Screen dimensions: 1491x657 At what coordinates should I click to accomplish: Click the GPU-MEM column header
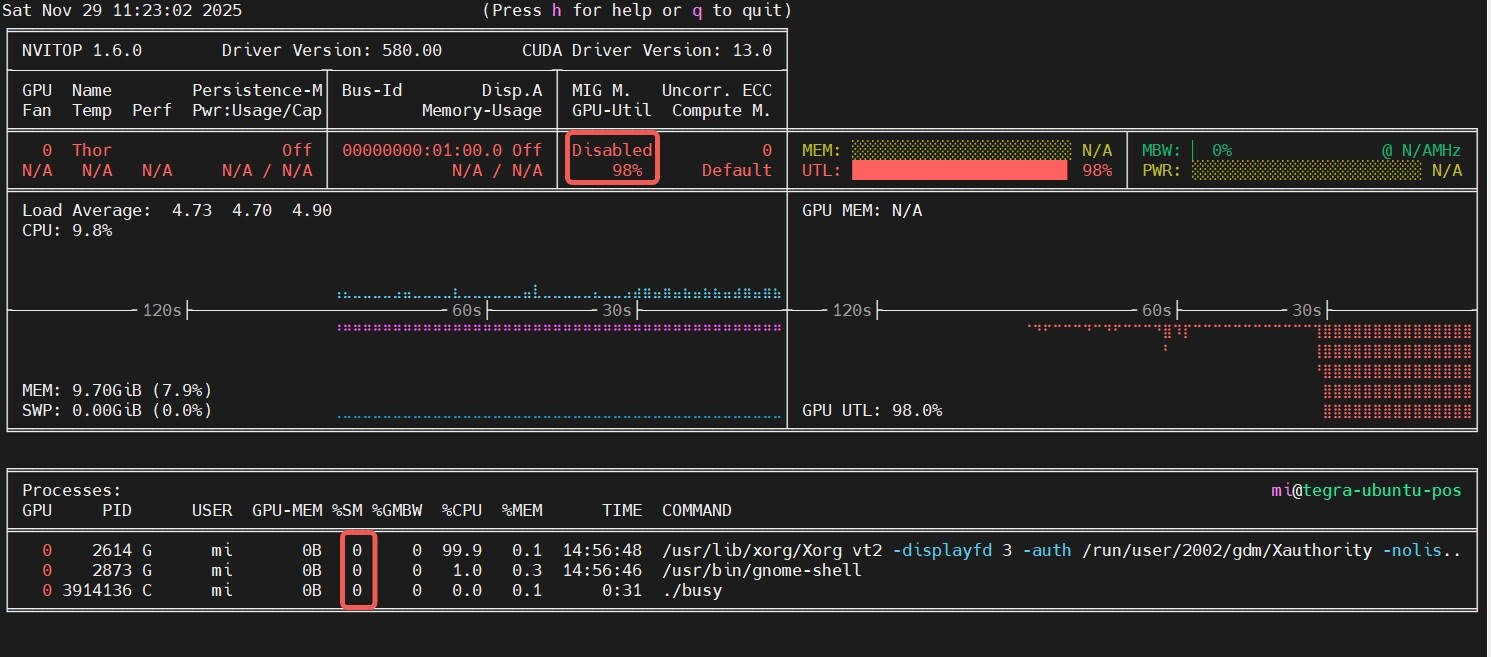click(x=287, y=510)
